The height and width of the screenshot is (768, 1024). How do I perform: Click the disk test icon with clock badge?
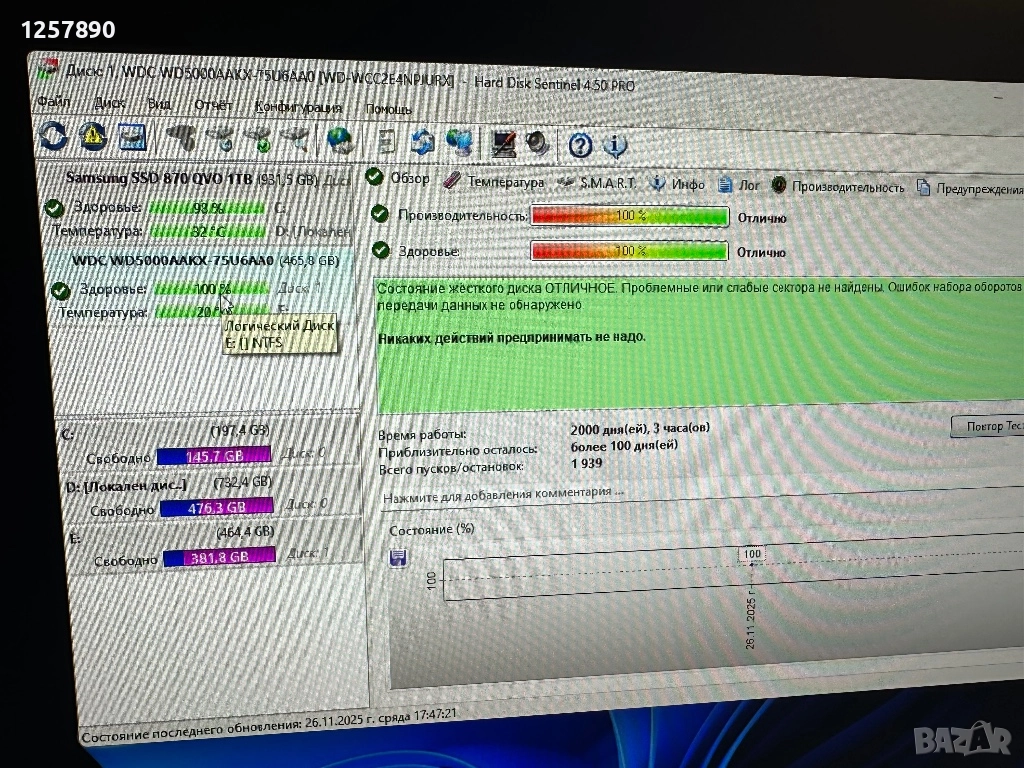(222, 138)
